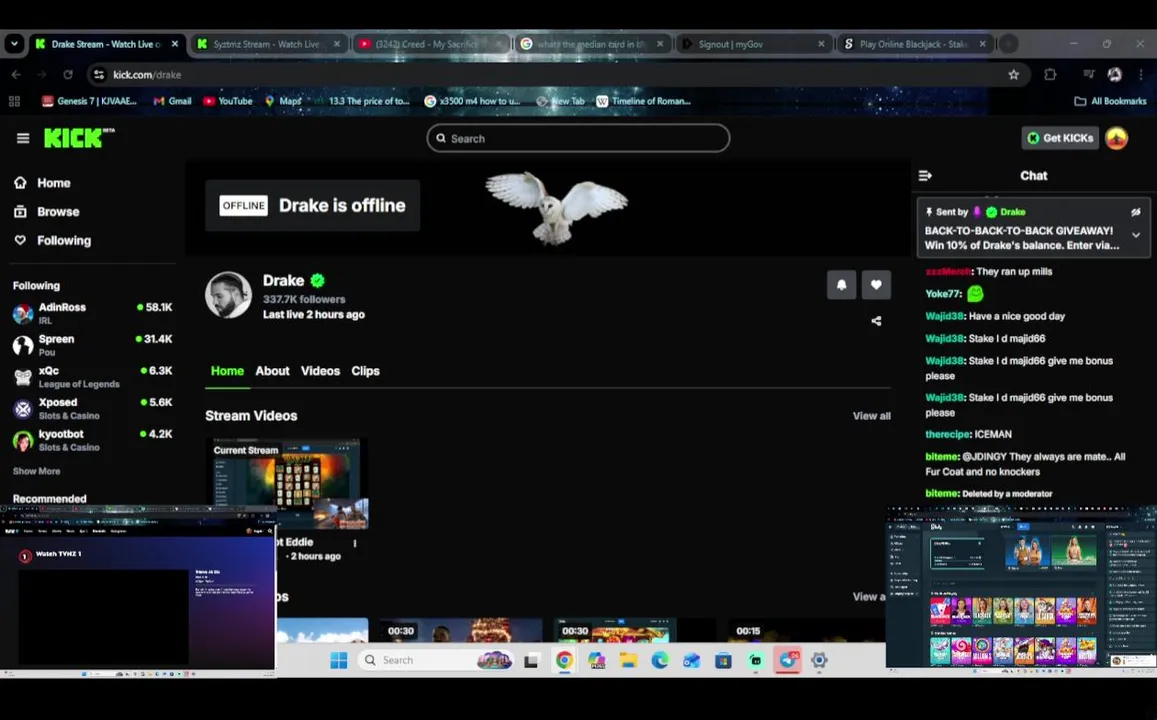Toggle notification bell for Drake
The image size is (1157, 720).
coord(841,285)
